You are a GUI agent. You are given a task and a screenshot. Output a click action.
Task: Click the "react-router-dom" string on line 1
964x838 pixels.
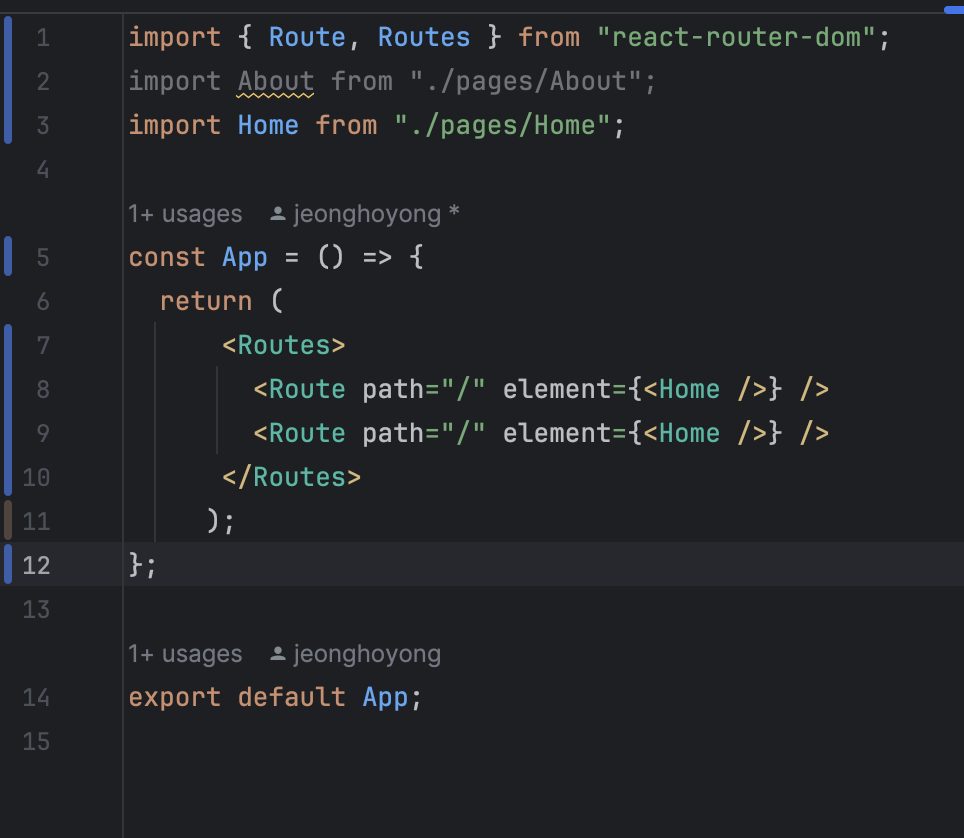(736, 38)
